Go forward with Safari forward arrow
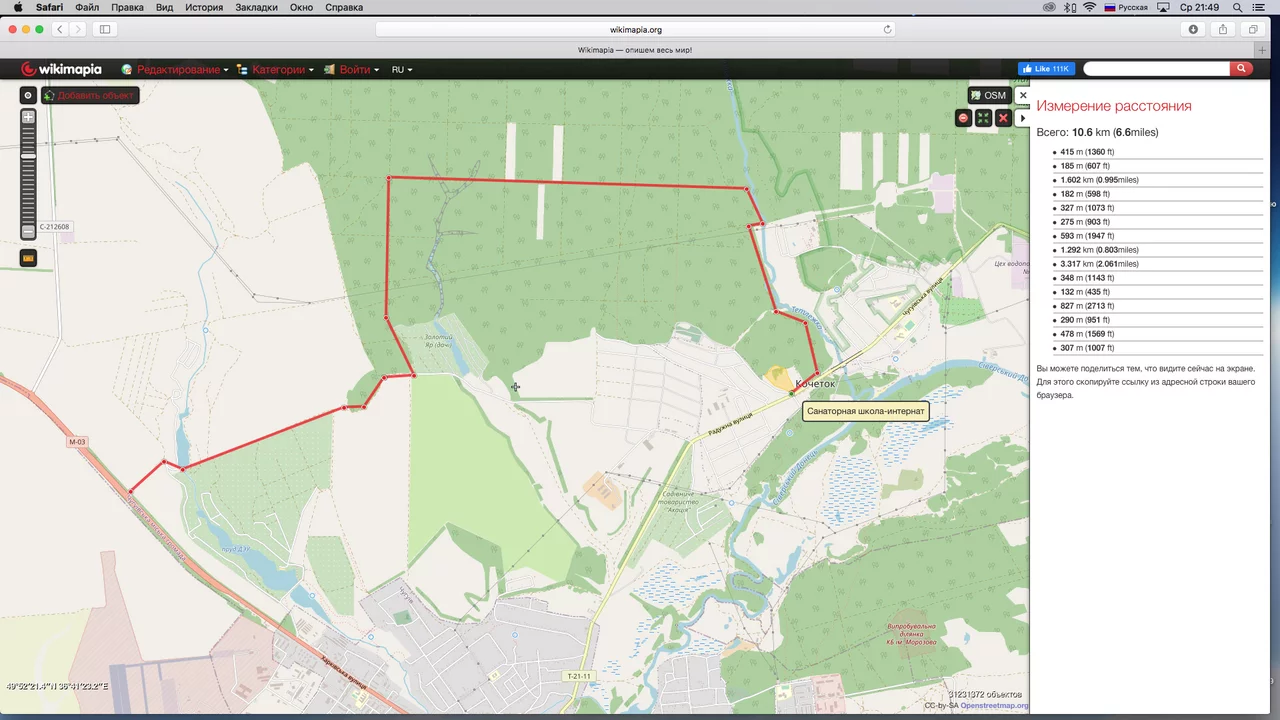The width and height of the screenshot is (1280, 720). point(79,29)
